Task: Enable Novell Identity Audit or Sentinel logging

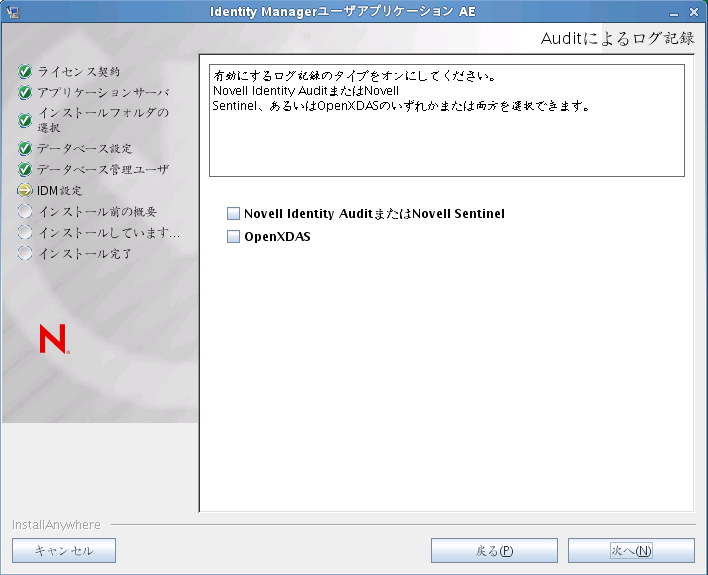Action: click(233, 213)
